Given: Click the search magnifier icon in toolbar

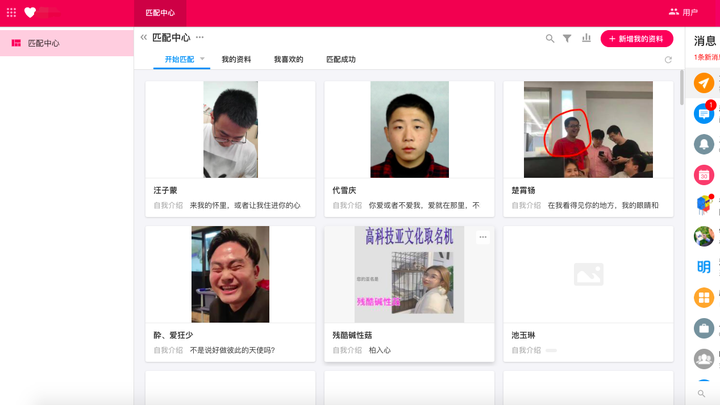Looking at the screenshot, I should 550,39.
